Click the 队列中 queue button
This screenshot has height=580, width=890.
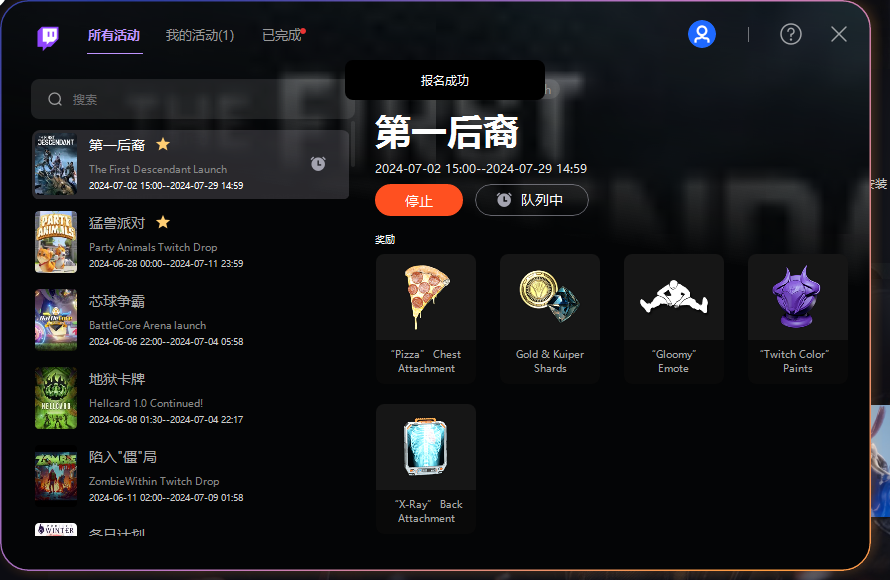pos(532,200)
